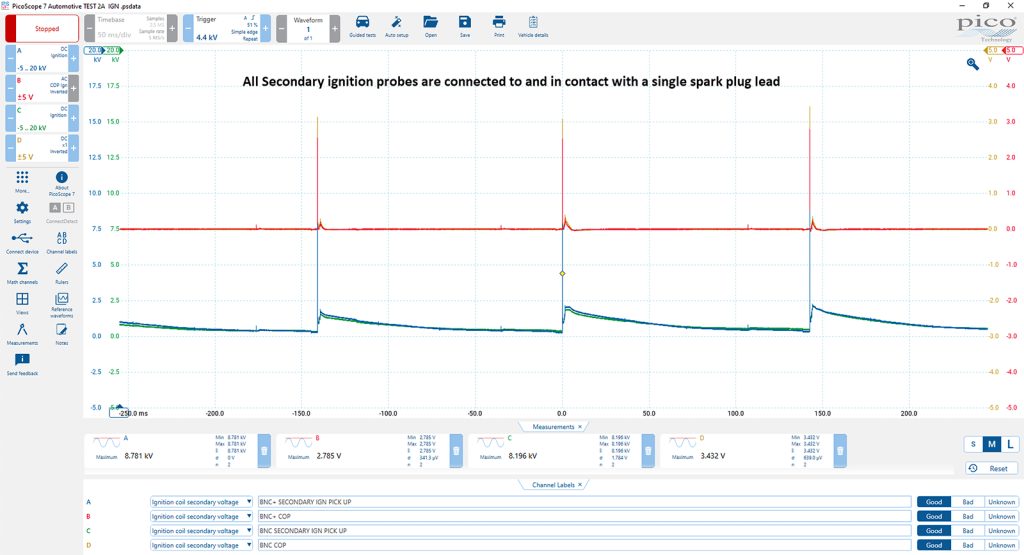Screen dimensions: 1024x555
Task: Click the Stopped capture button
Action: 42,29
